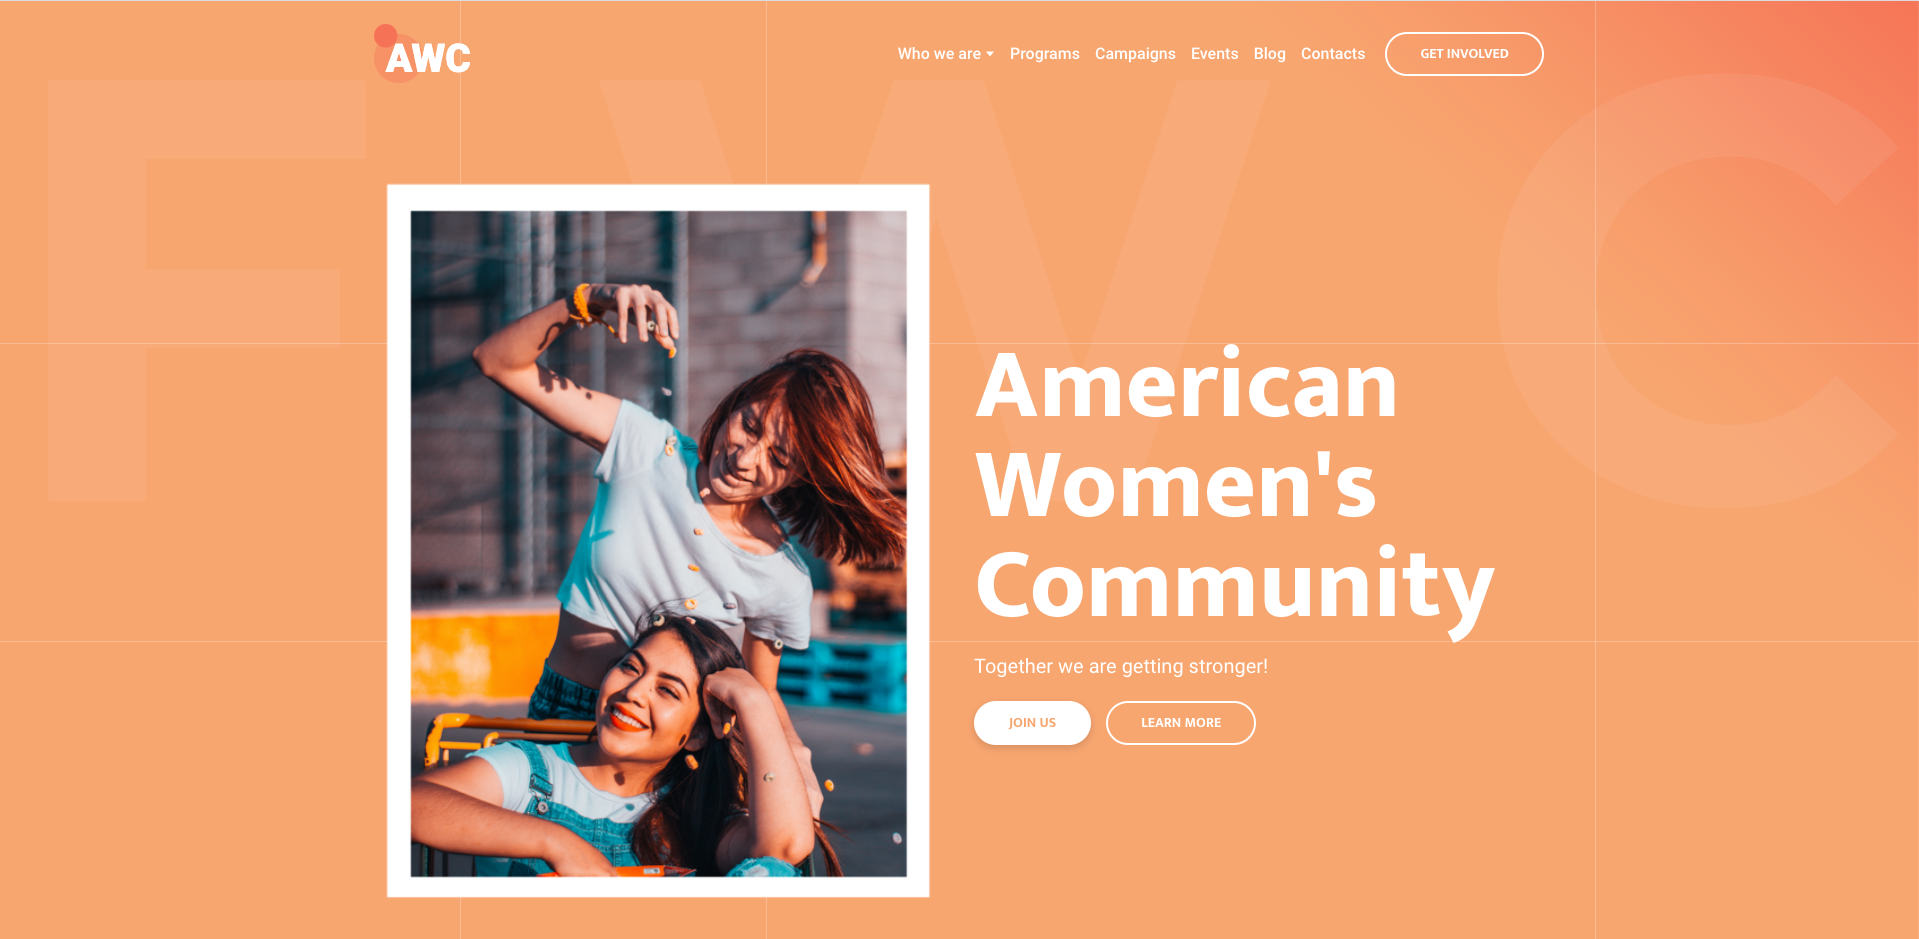
Task: Open the Campaigns nav link
Action: (x=1135, y=54)
